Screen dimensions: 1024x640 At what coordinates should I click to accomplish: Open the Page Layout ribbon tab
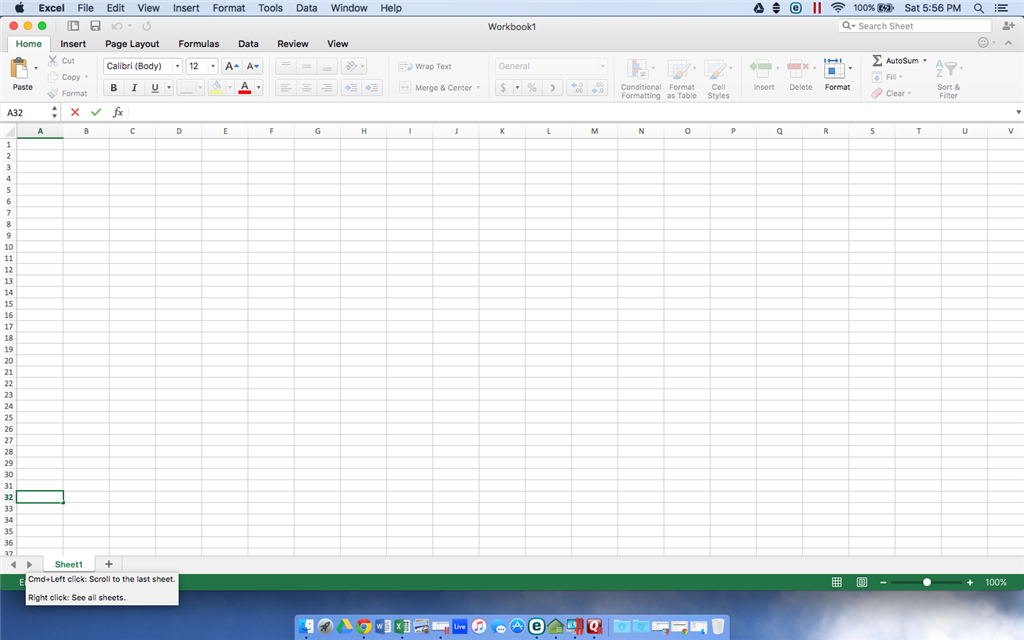click(132, 44)
